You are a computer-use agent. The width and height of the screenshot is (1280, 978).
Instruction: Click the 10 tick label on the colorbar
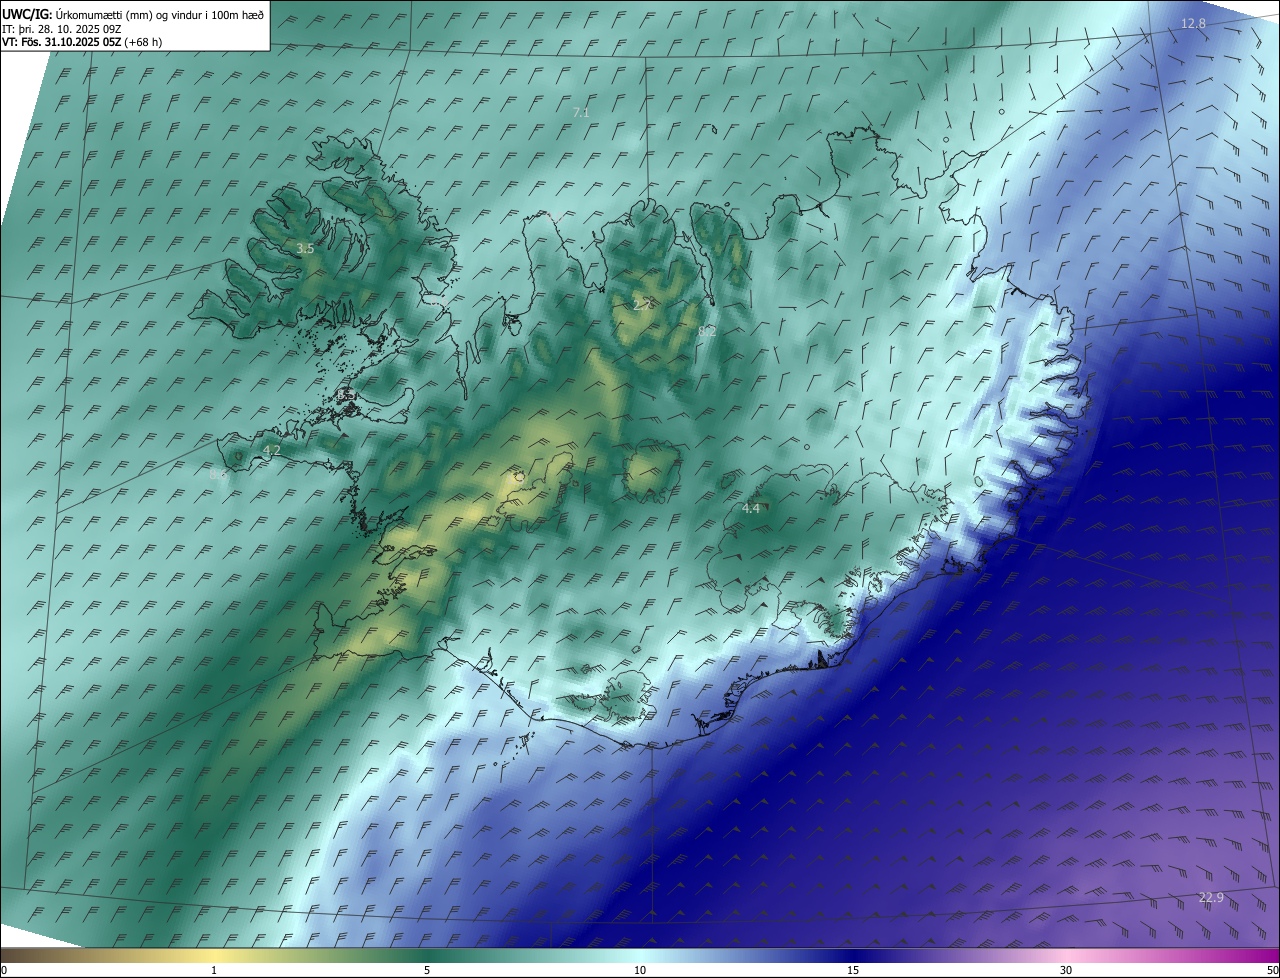(x=640, y=970)
